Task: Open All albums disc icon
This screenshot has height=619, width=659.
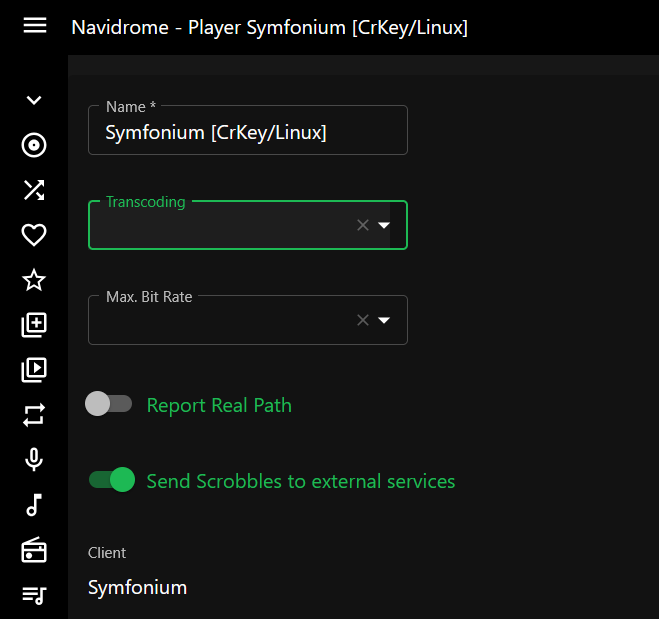Action: (34, 145)
